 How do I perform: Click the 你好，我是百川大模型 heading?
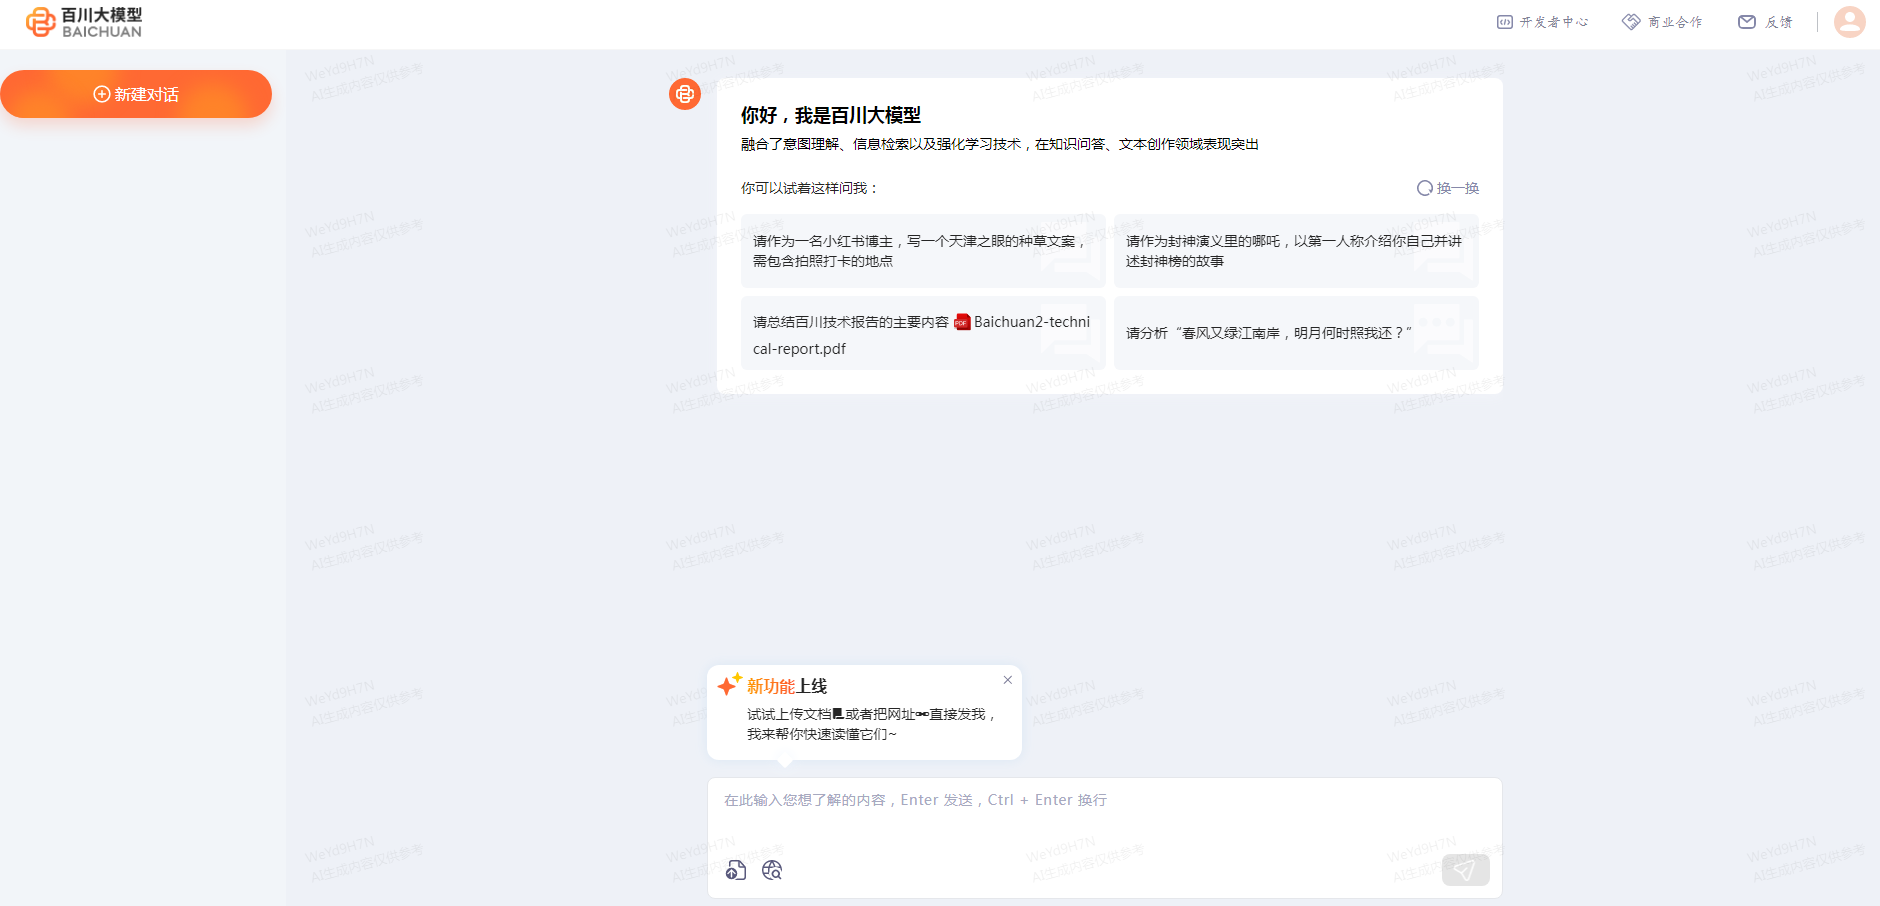click(x=831, y=115)
